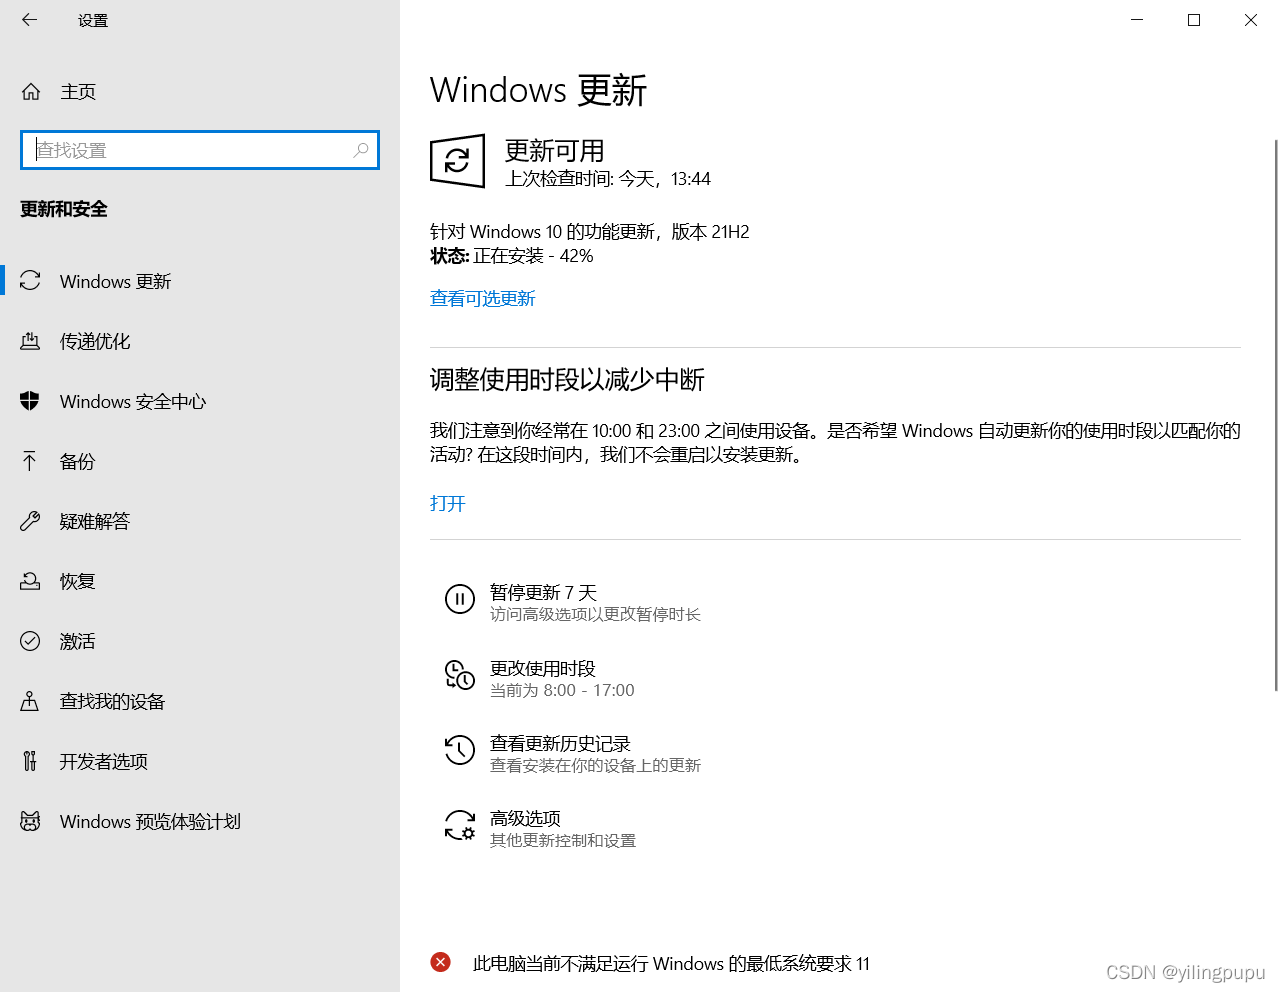The image size is (1280, 992).
Task: Click the 查找我的设备 locator icon
Action: pos(30,701)
